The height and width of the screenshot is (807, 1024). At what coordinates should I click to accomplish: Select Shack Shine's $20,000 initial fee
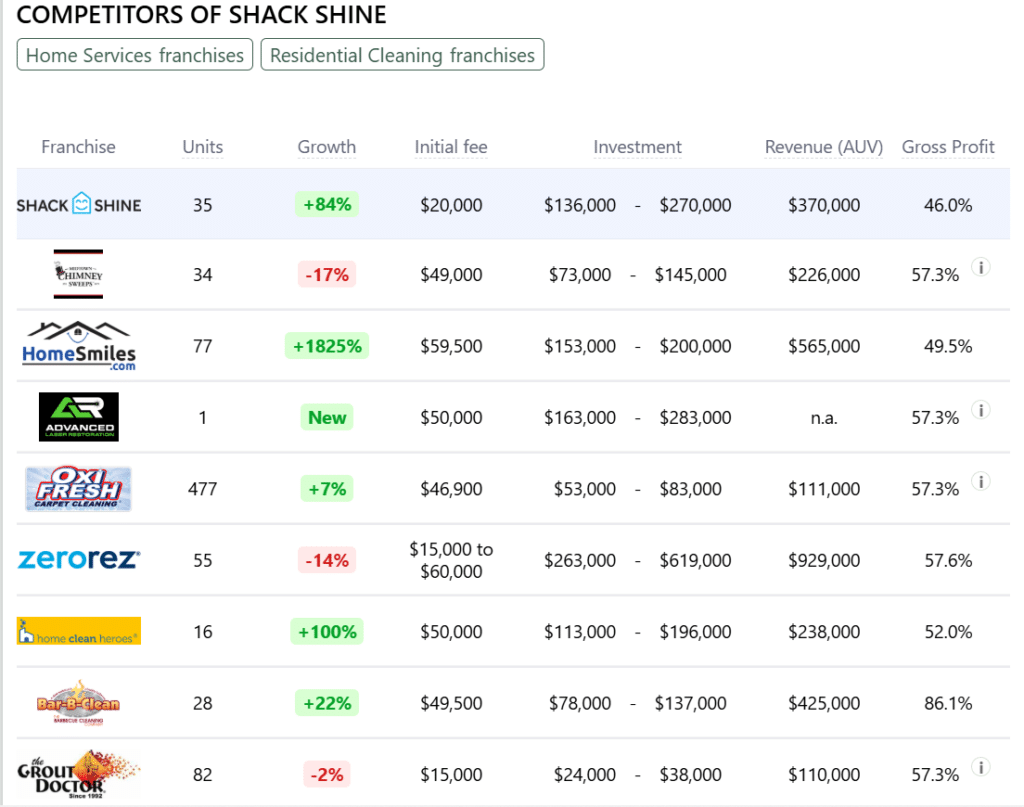click(x=451, y=205)
